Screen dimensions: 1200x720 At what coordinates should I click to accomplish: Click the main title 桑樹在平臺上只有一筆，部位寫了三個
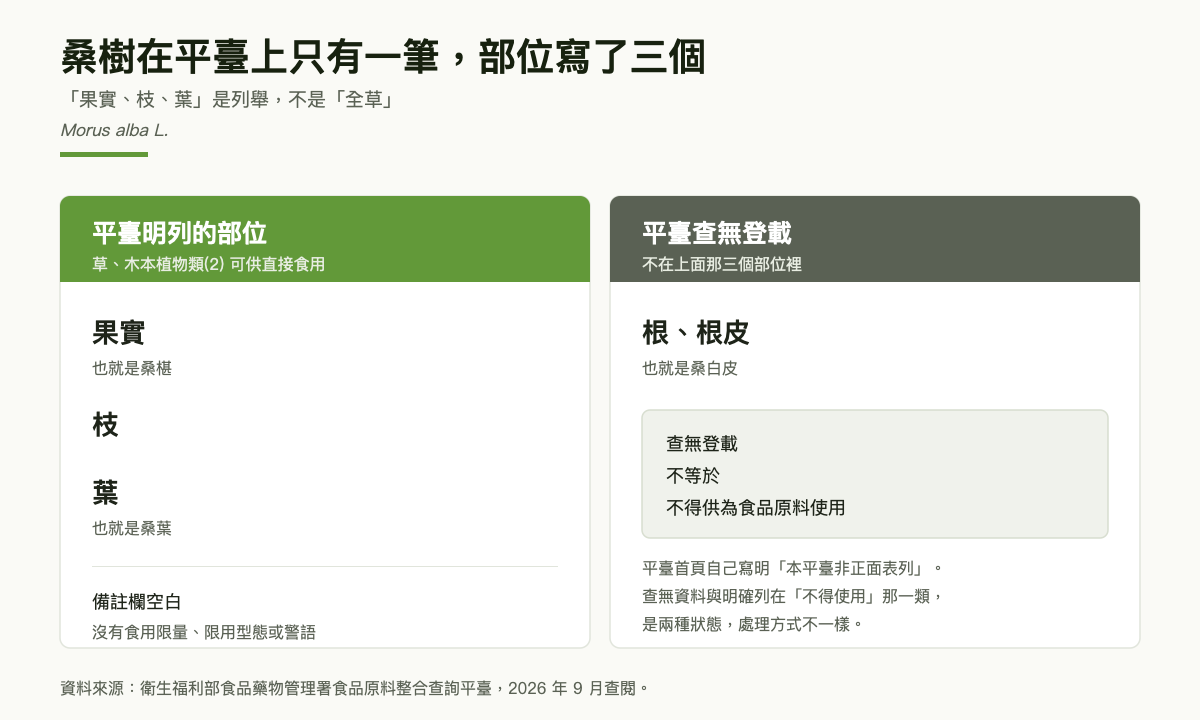pyautogui.click(x=383, y=58)
